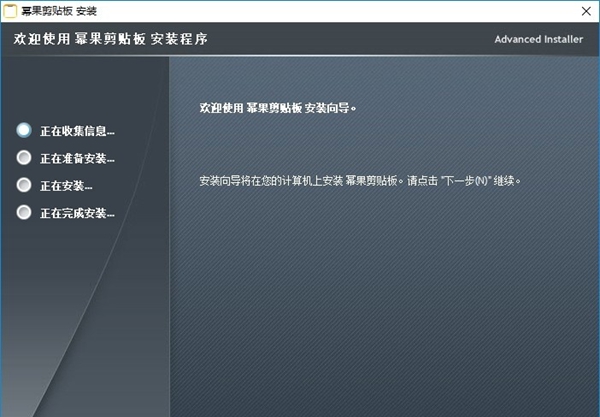
Task: Click the 正在安装 step indicator
Action: click(24, 185)
